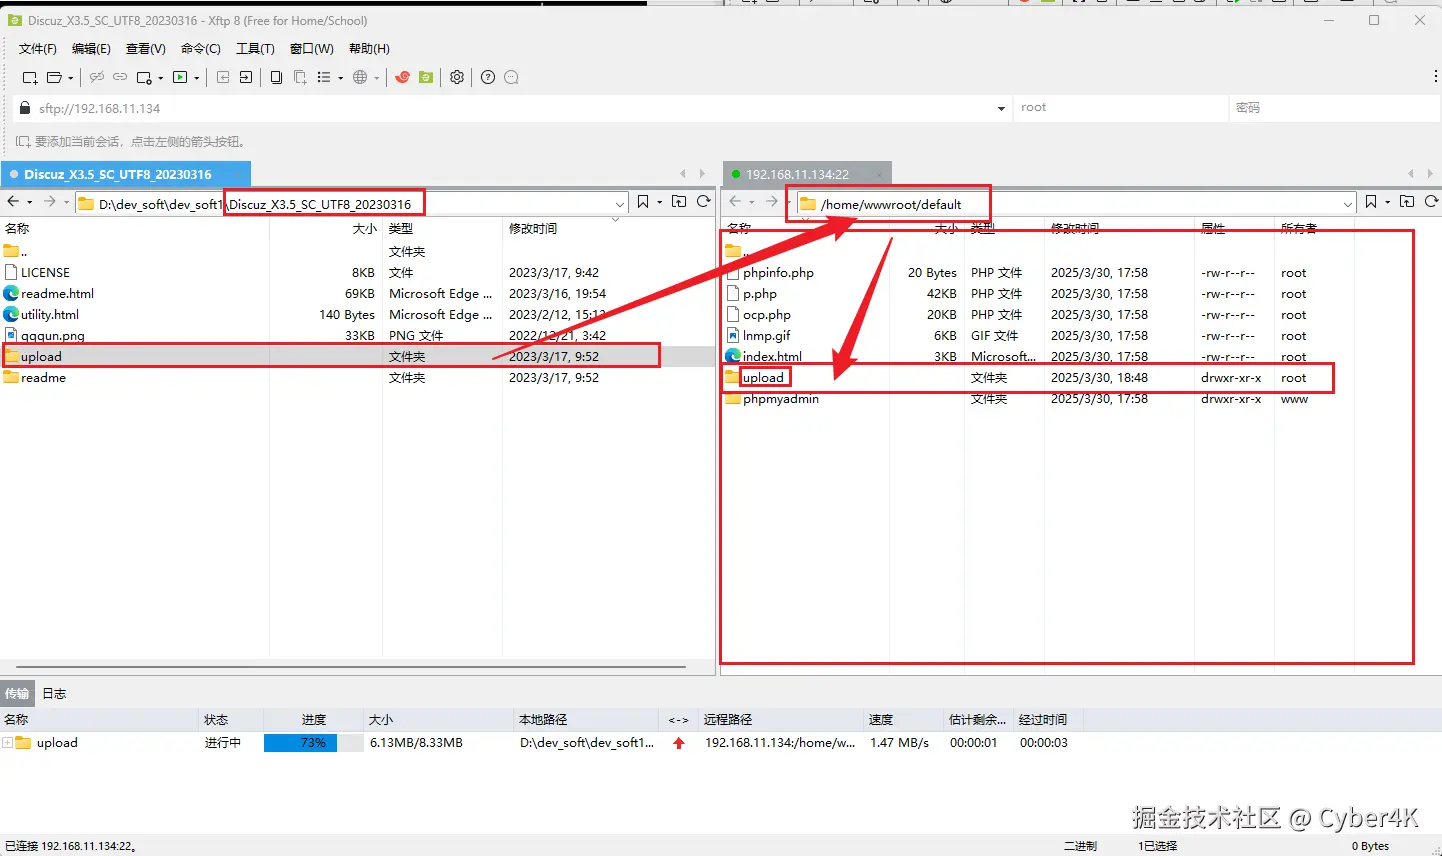Go back in the local pane
This screenshot has height=856, width=1442.
[x=13, y=202]
